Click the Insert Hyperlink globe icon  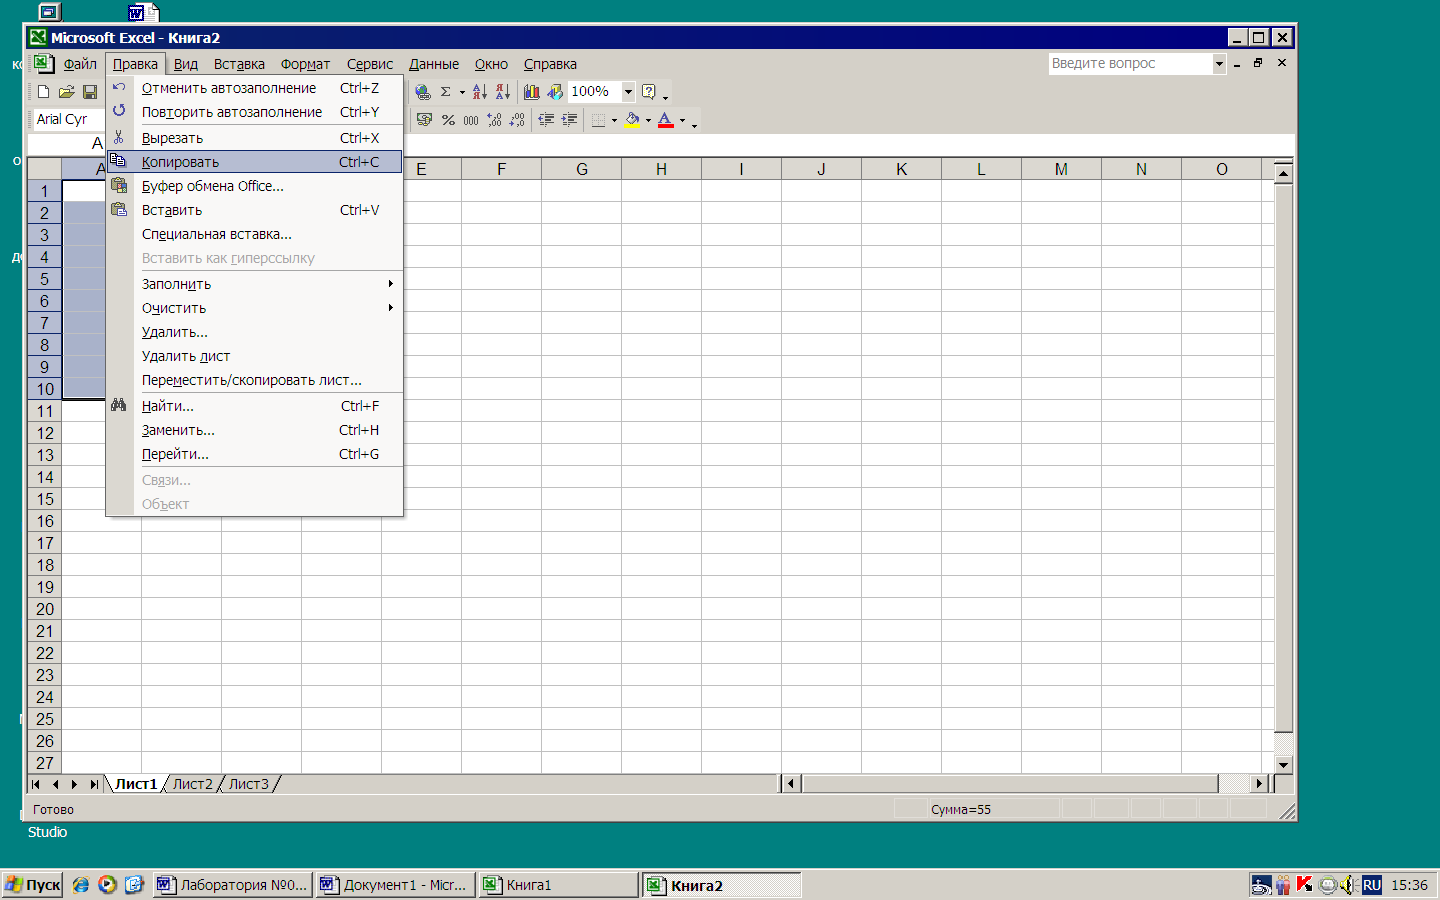423,92
